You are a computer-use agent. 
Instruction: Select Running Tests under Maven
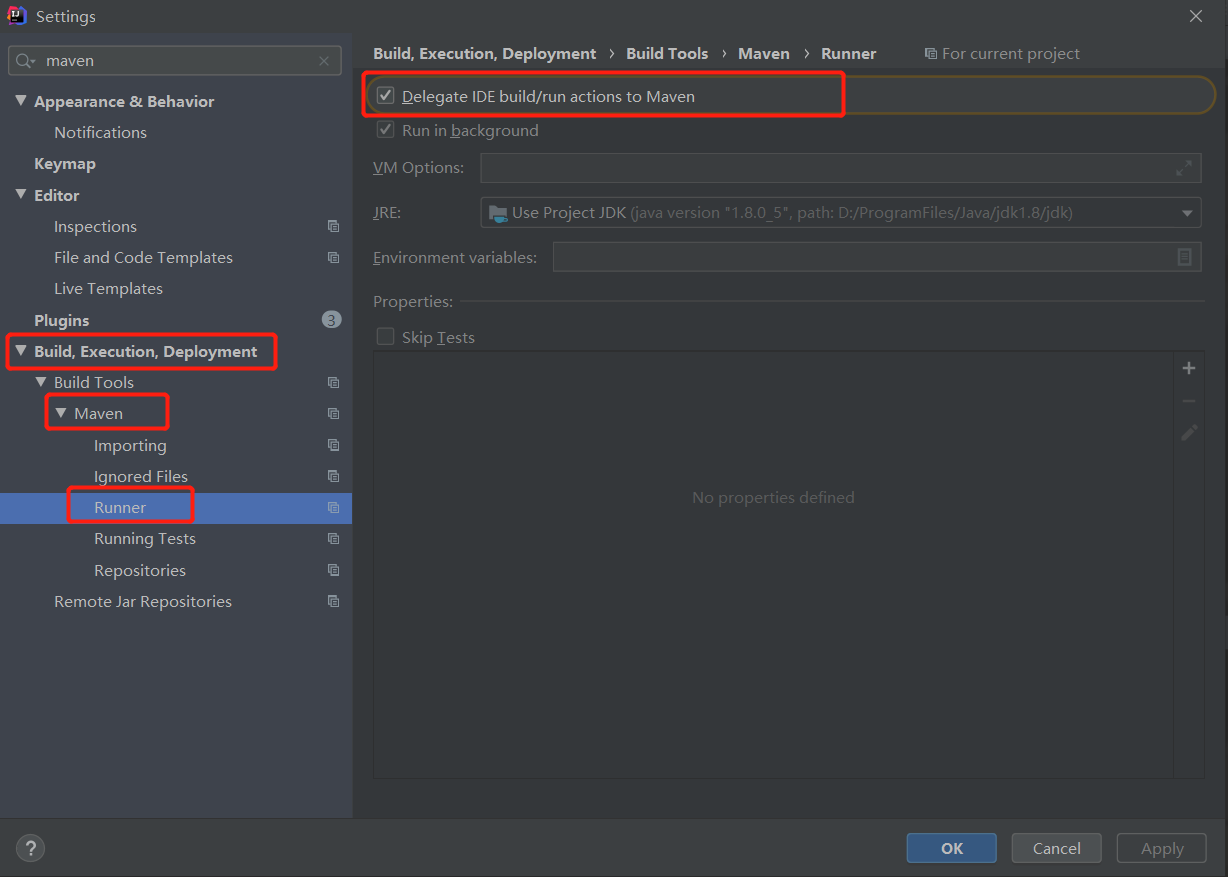point(145,539)
